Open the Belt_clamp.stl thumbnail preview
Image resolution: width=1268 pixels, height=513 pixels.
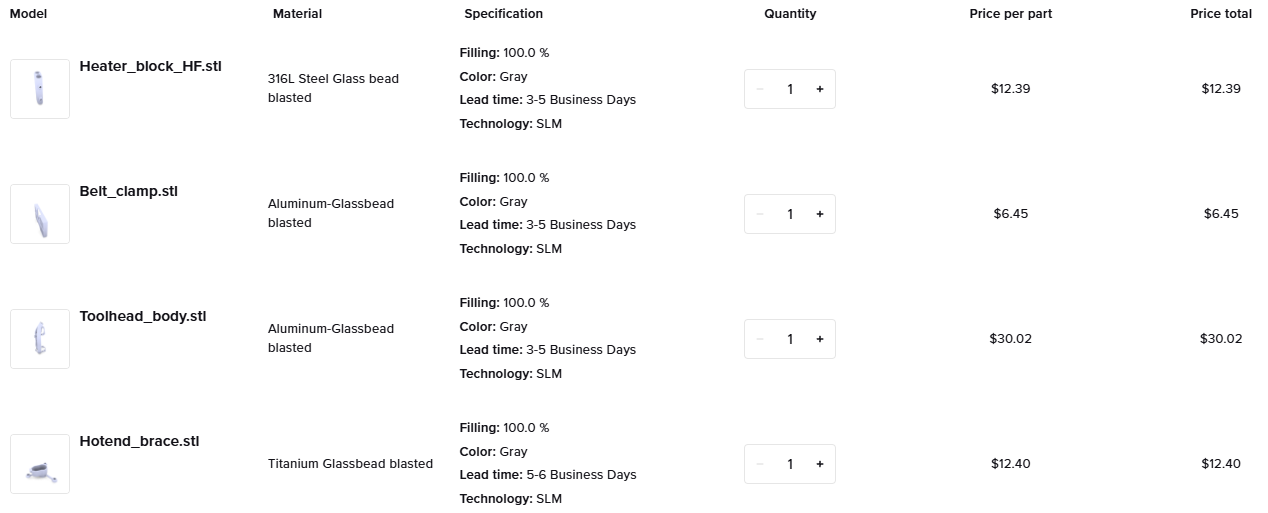coord(40,214)
